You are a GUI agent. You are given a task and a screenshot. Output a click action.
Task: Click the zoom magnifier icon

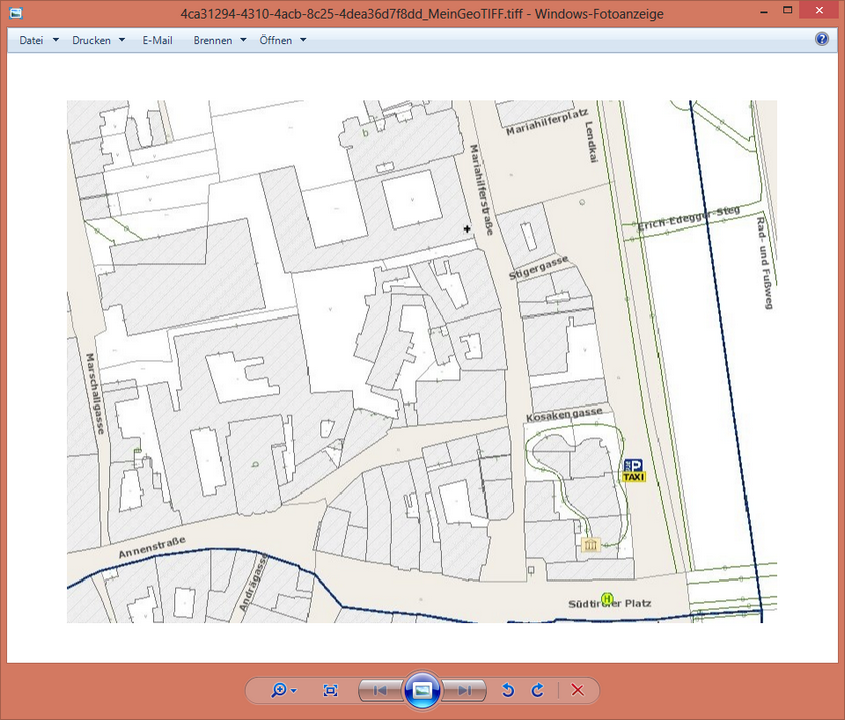tap(280, 690)
